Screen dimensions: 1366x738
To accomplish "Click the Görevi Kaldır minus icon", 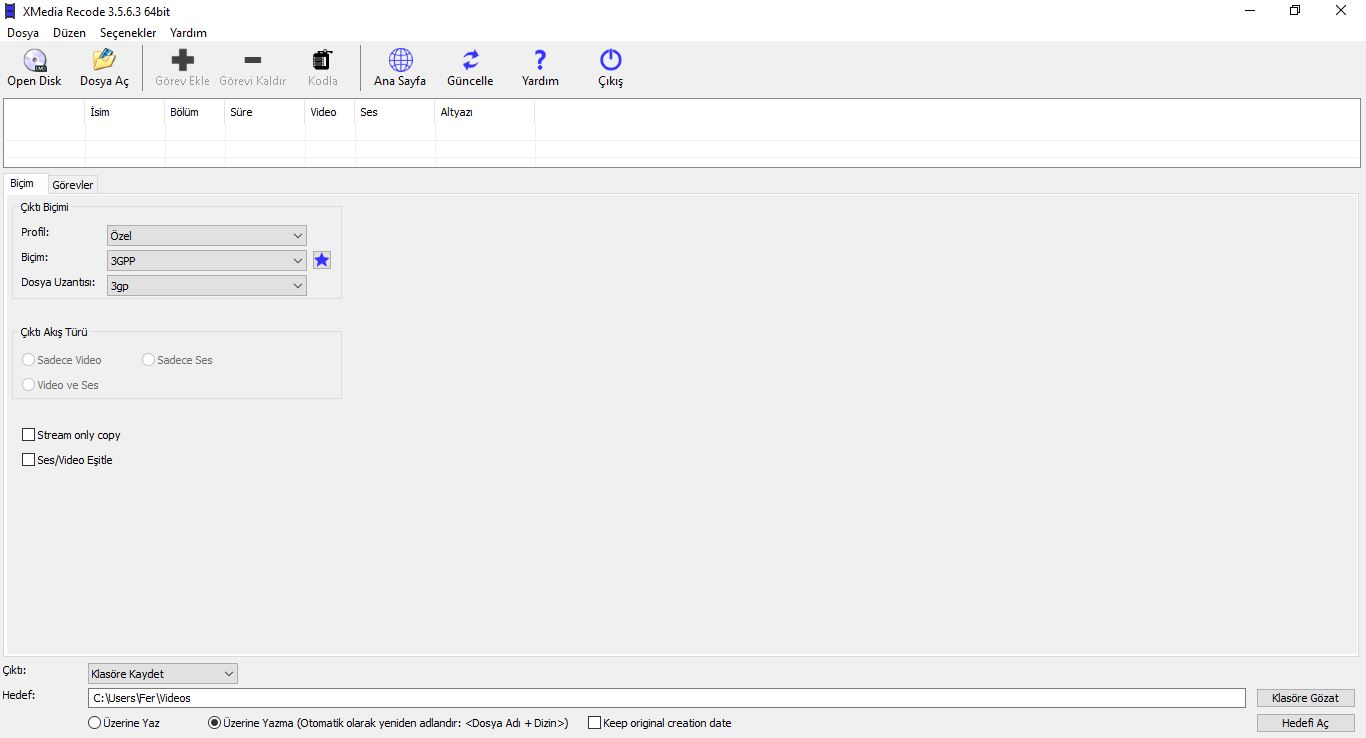I will tap(253, 61).
